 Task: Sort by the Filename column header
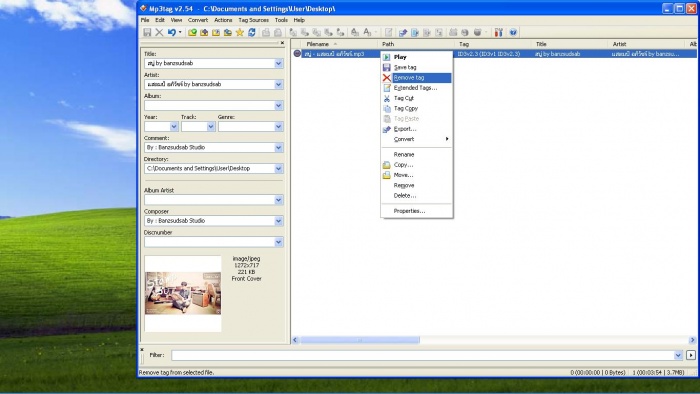coord(339,44)
